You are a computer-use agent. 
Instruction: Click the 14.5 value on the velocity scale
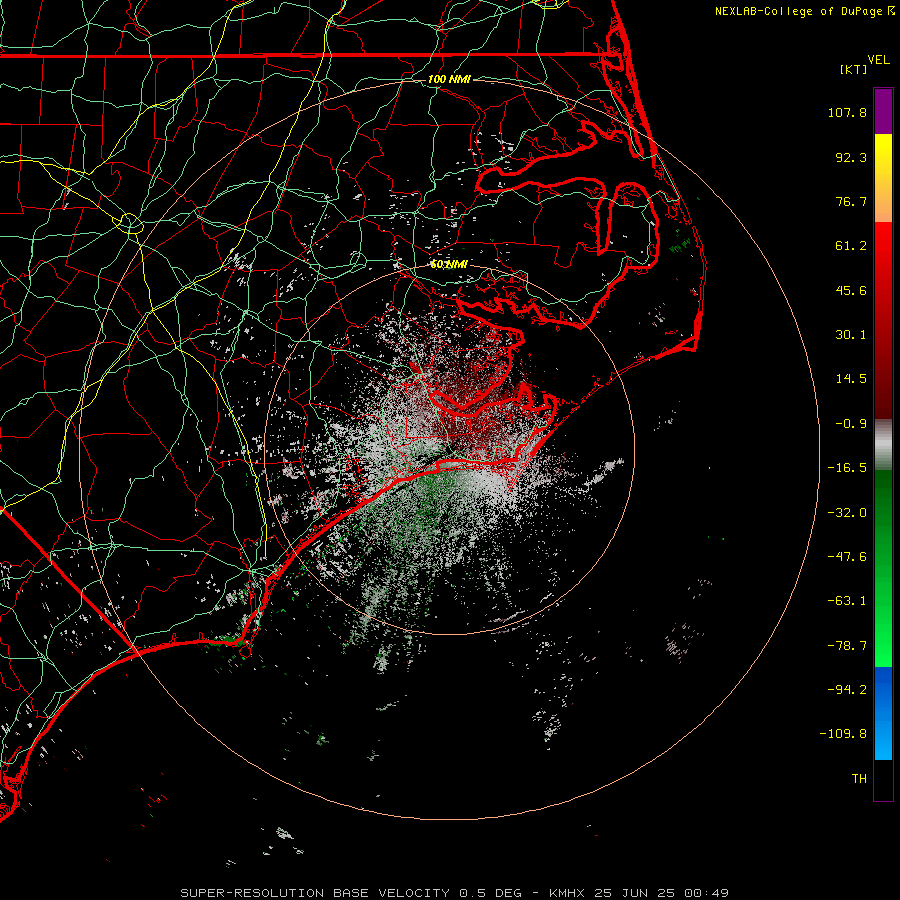coord(851,379)
